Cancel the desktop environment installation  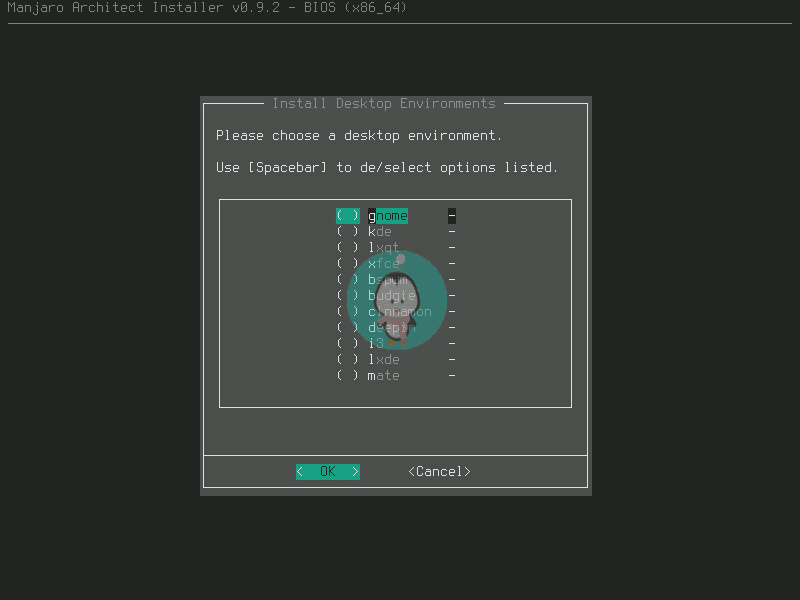point(438,470)
